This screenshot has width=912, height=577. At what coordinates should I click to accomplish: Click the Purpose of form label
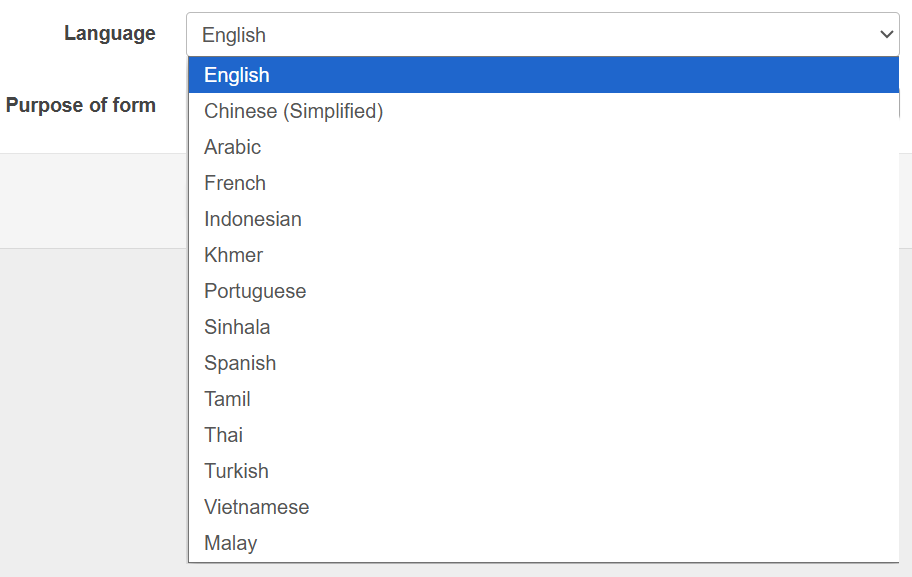pyautogui.click(x=80, y=105)
